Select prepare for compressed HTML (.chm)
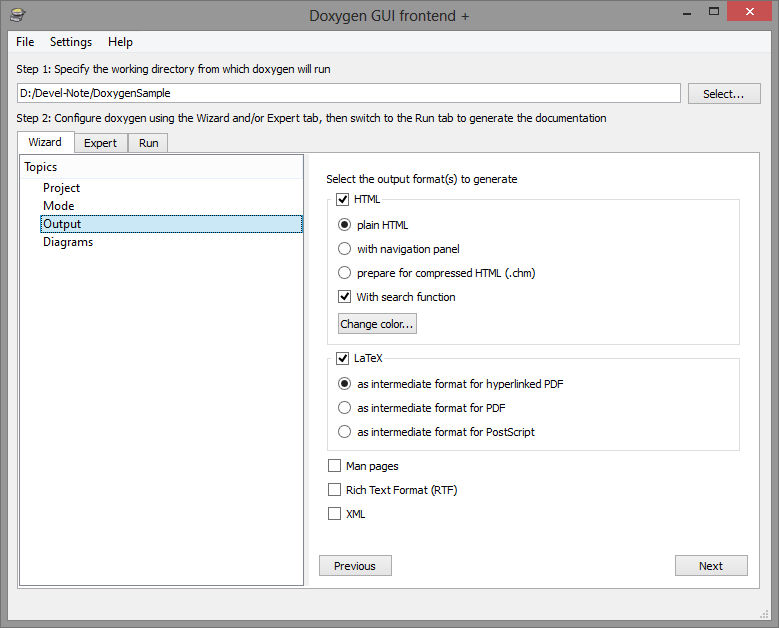The image size is (779, 628). point(344,272)
